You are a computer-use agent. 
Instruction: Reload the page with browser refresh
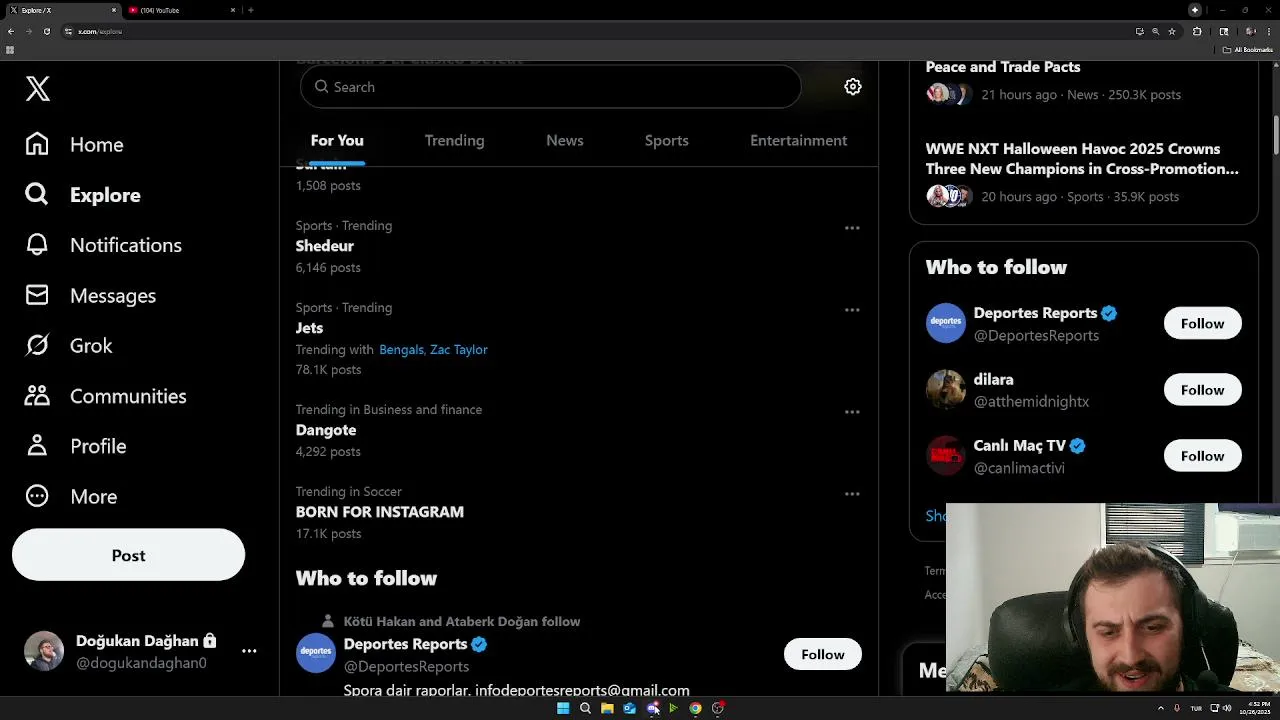coord(46,31)
